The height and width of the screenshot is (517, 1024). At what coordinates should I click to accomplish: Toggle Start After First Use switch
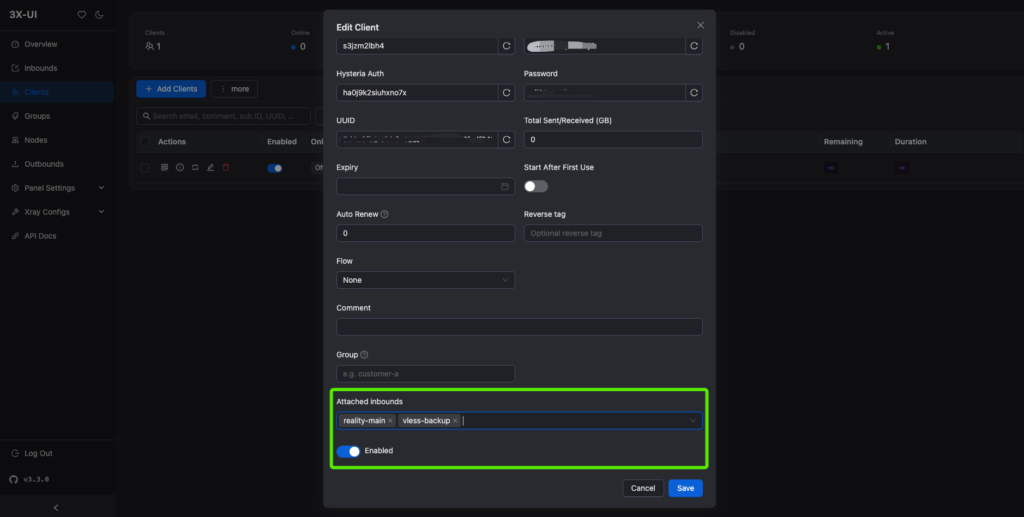(536, 187)
